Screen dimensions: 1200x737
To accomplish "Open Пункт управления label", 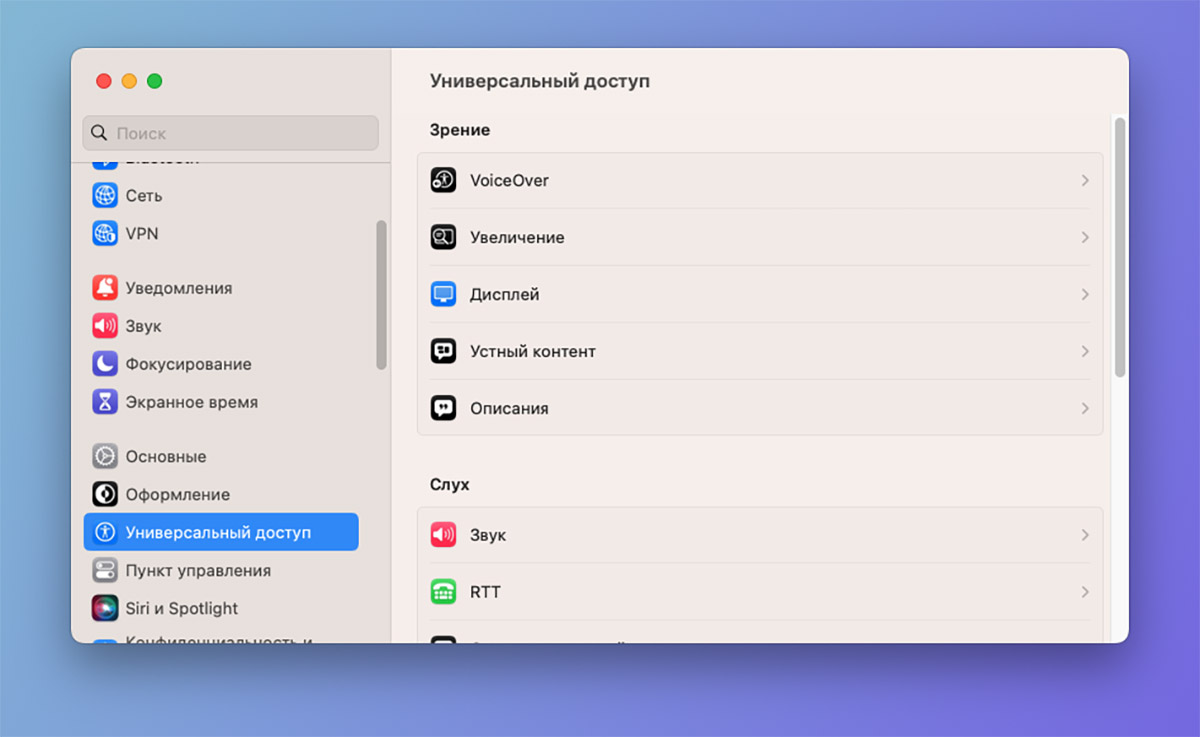I will 198,570.
